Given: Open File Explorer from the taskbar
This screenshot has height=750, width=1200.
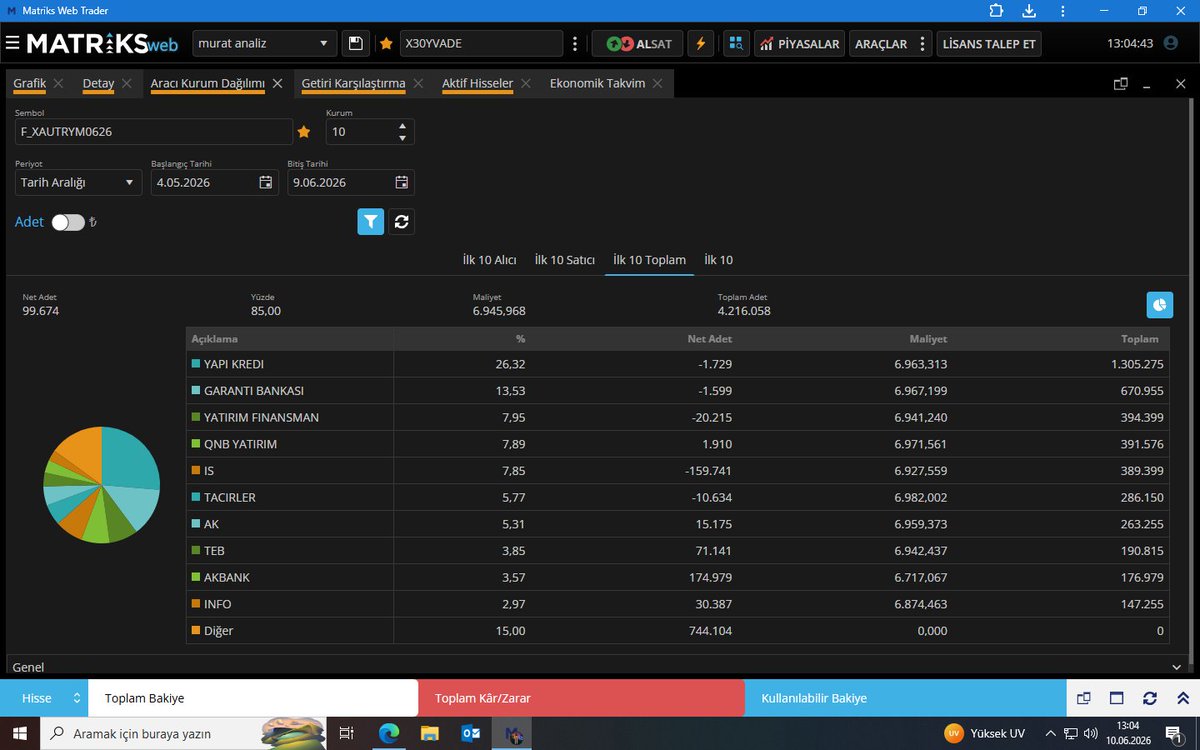Looking at the screenshot, I should pos(430,733).
